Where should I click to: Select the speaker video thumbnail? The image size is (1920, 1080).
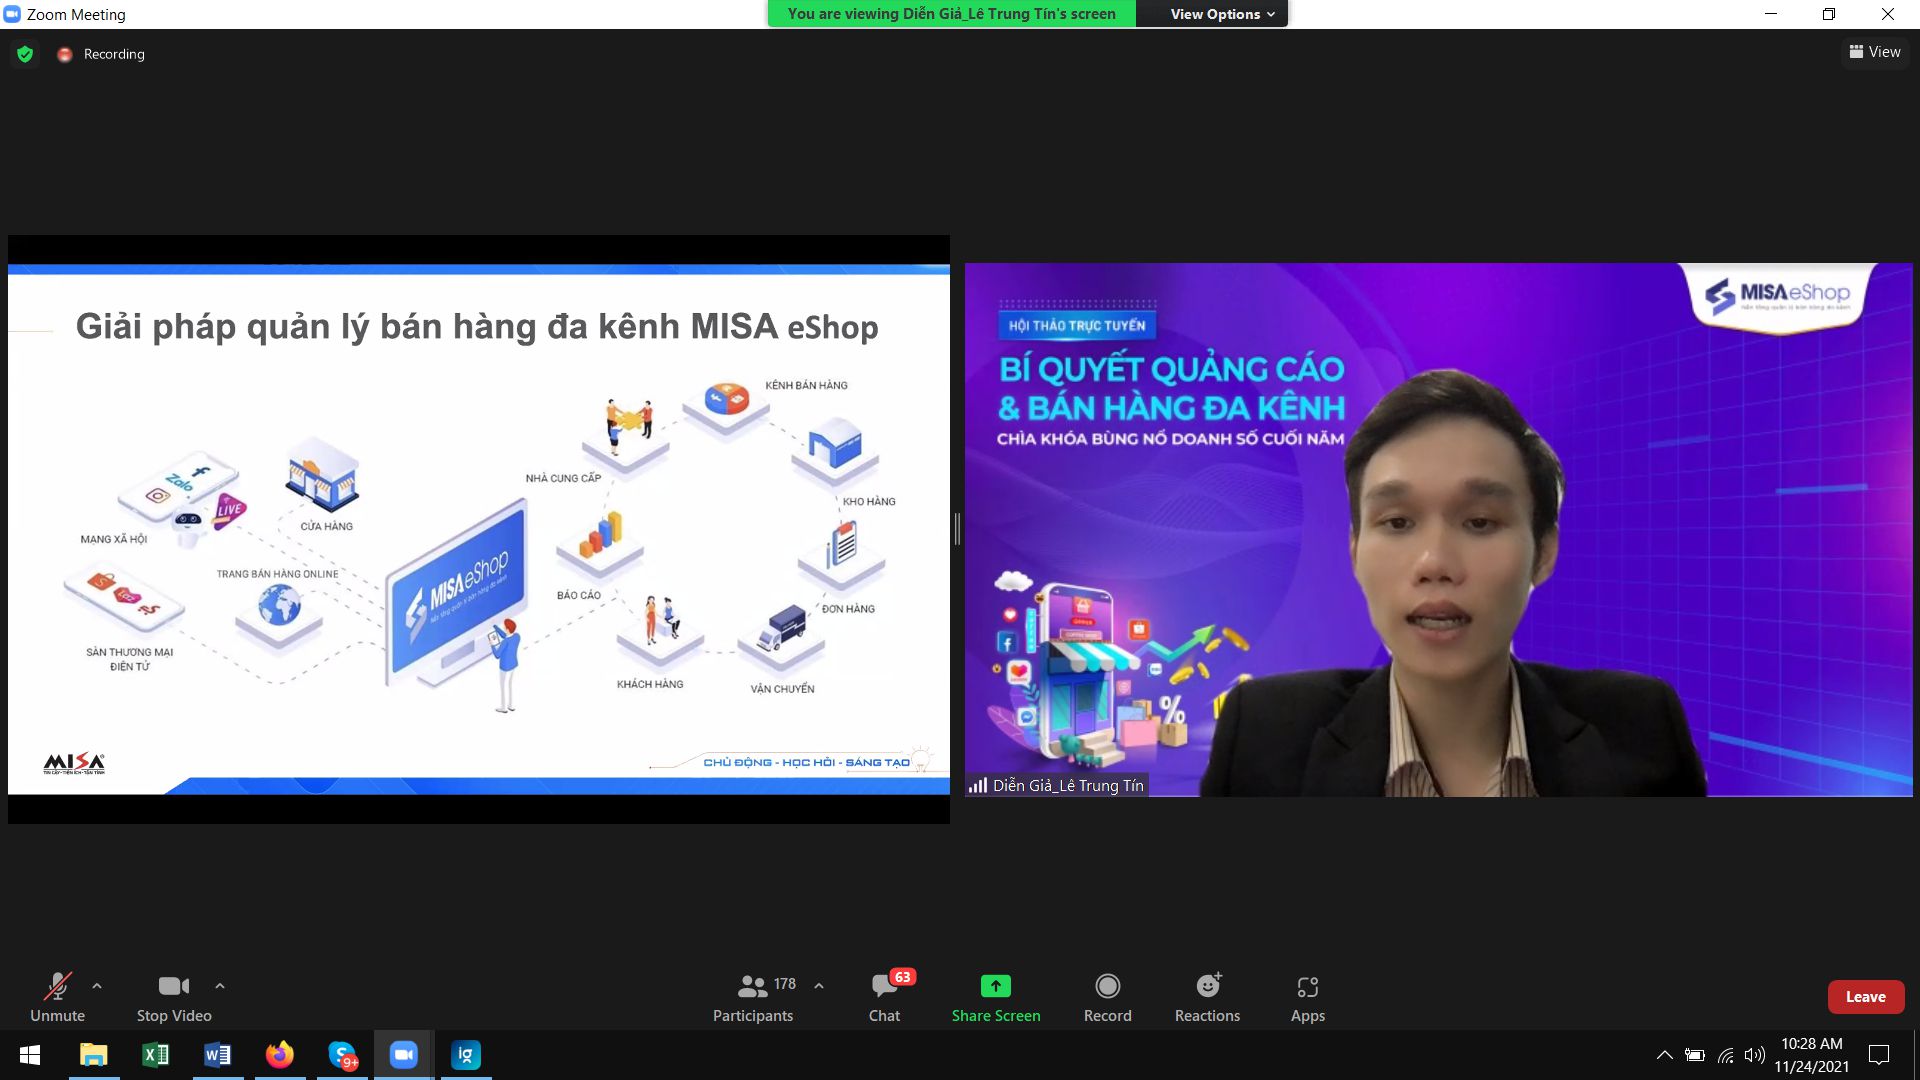pyautogui.click(x=1438, y=530)
